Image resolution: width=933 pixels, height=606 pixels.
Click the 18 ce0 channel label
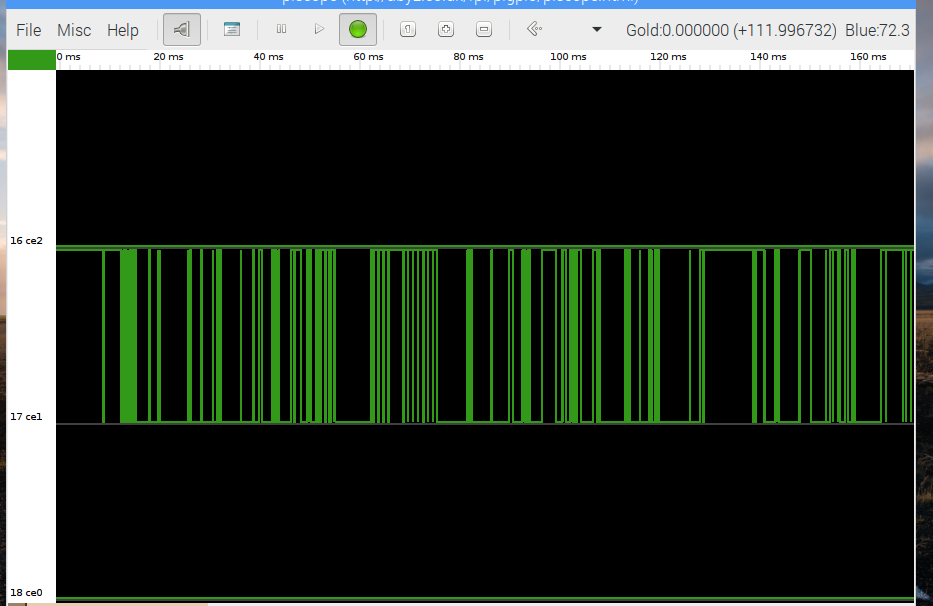pos(26,592)
